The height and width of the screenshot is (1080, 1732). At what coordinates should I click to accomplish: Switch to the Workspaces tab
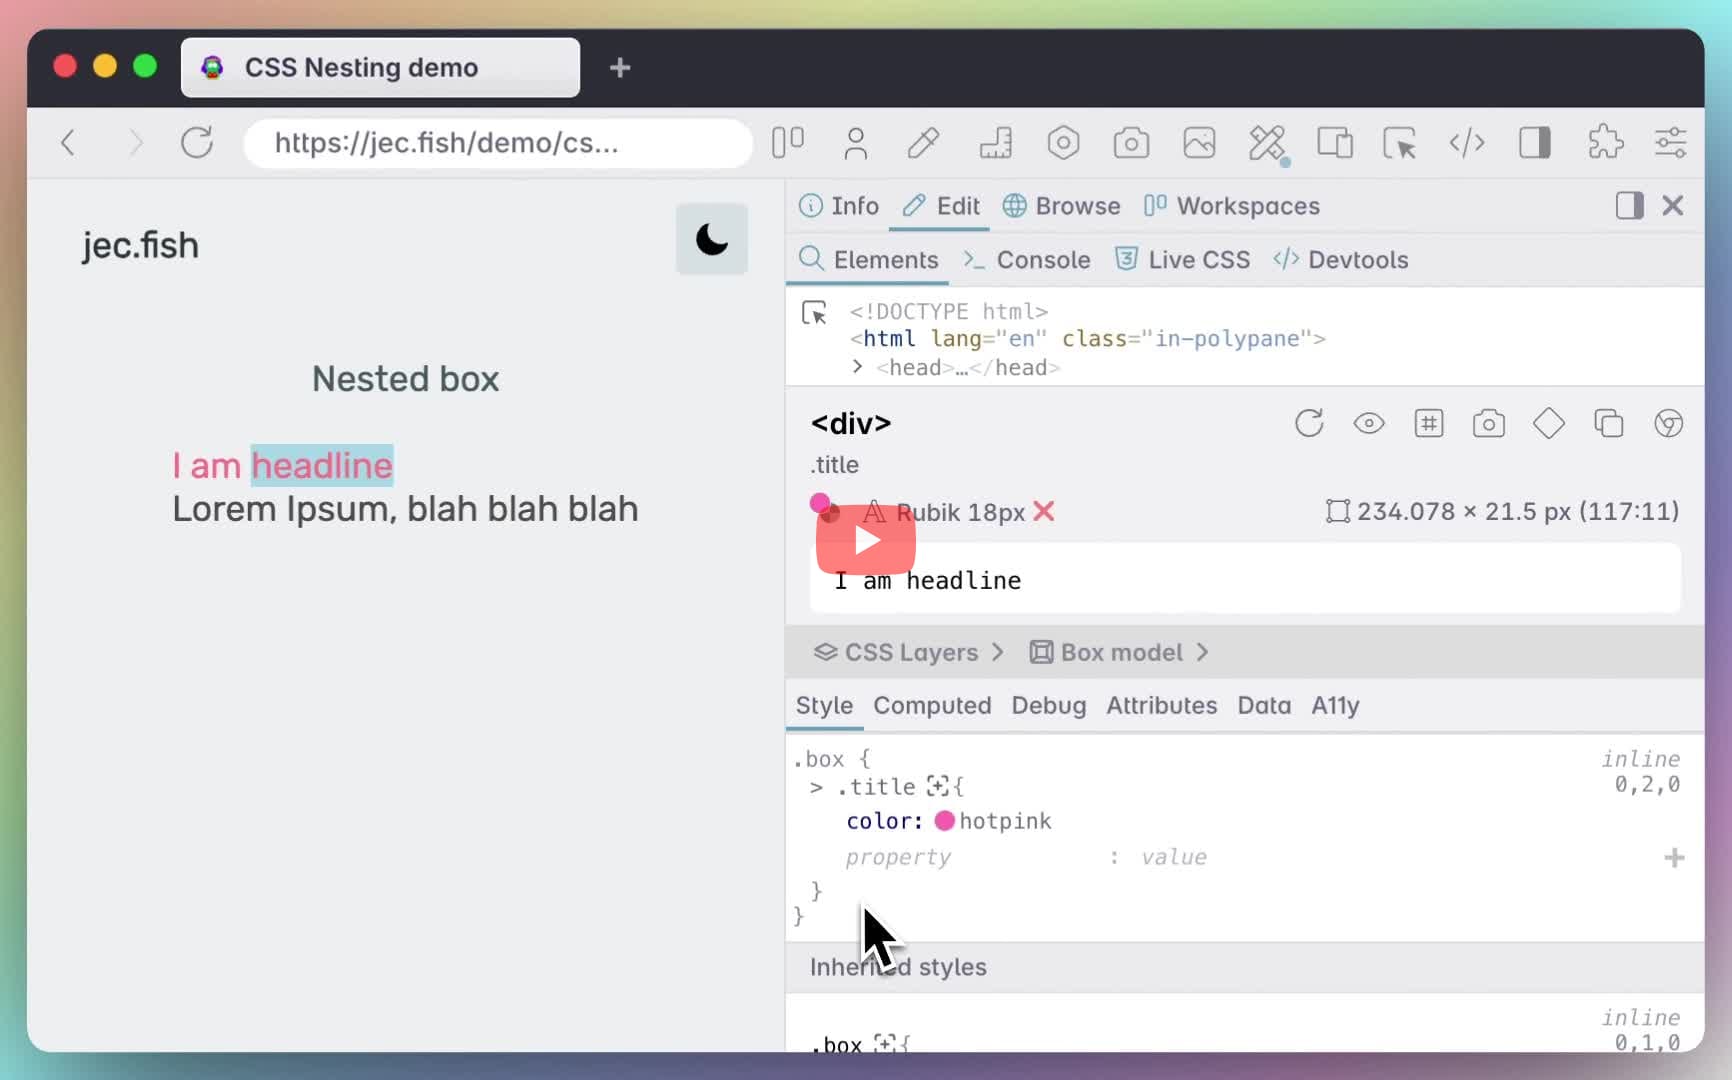point(1231,206)
